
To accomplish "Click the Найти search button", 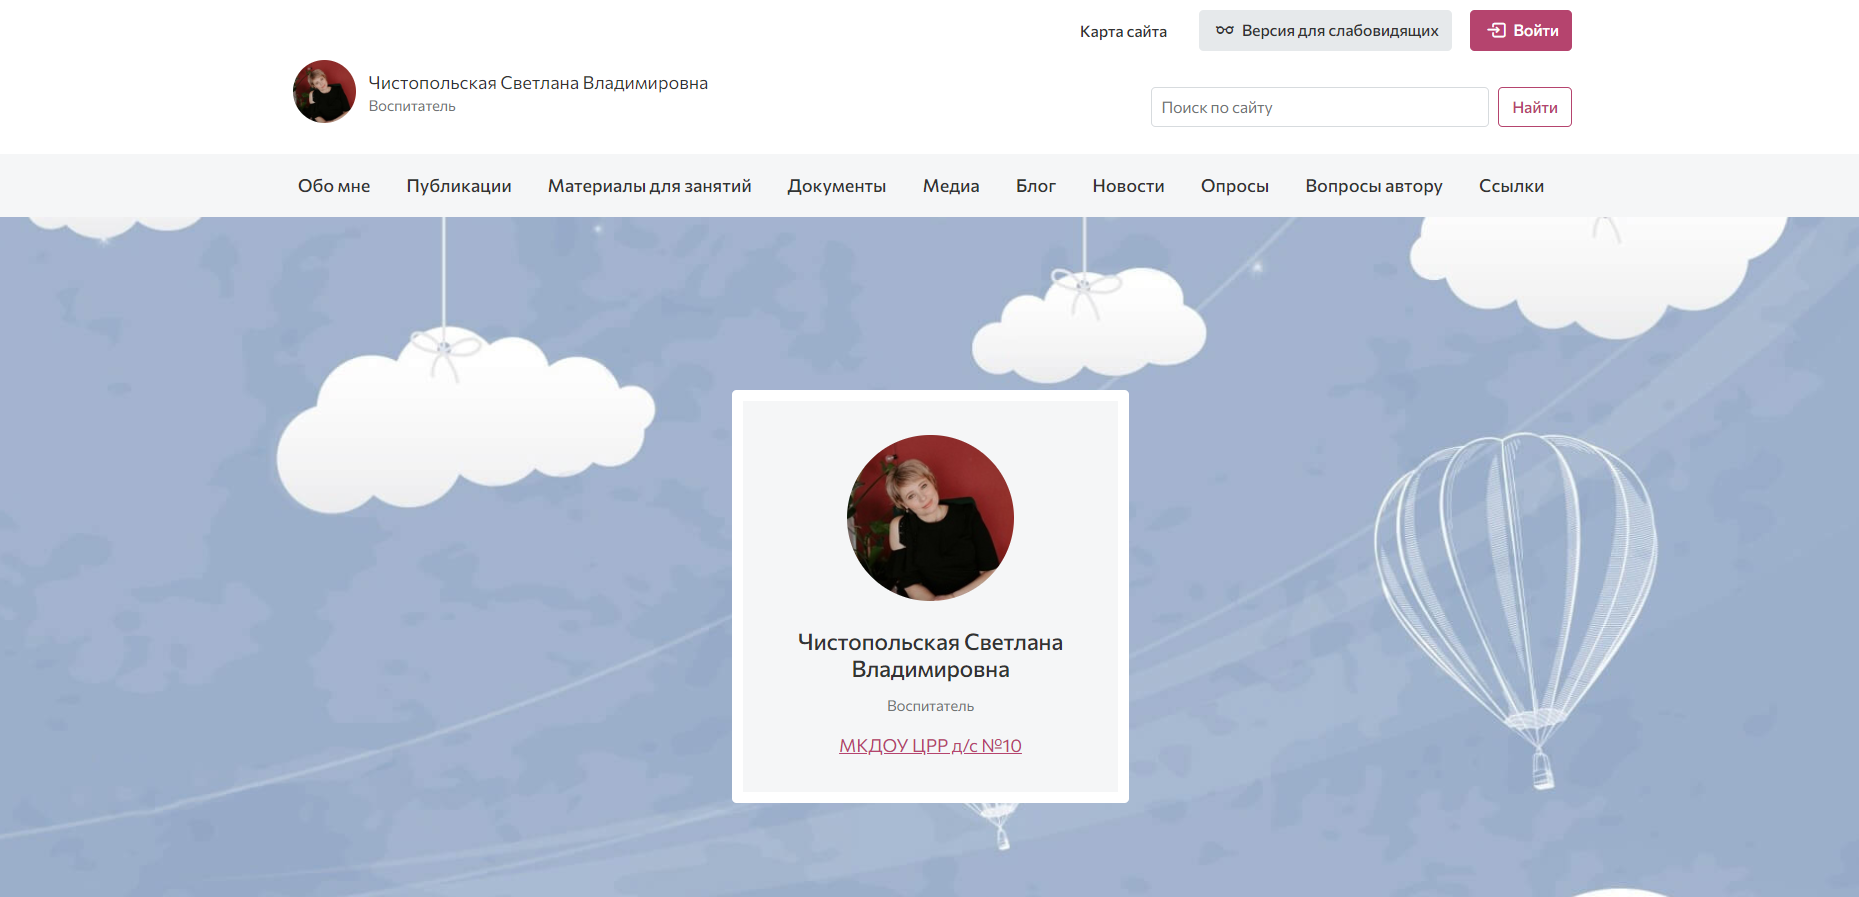I will (1534, 107).
